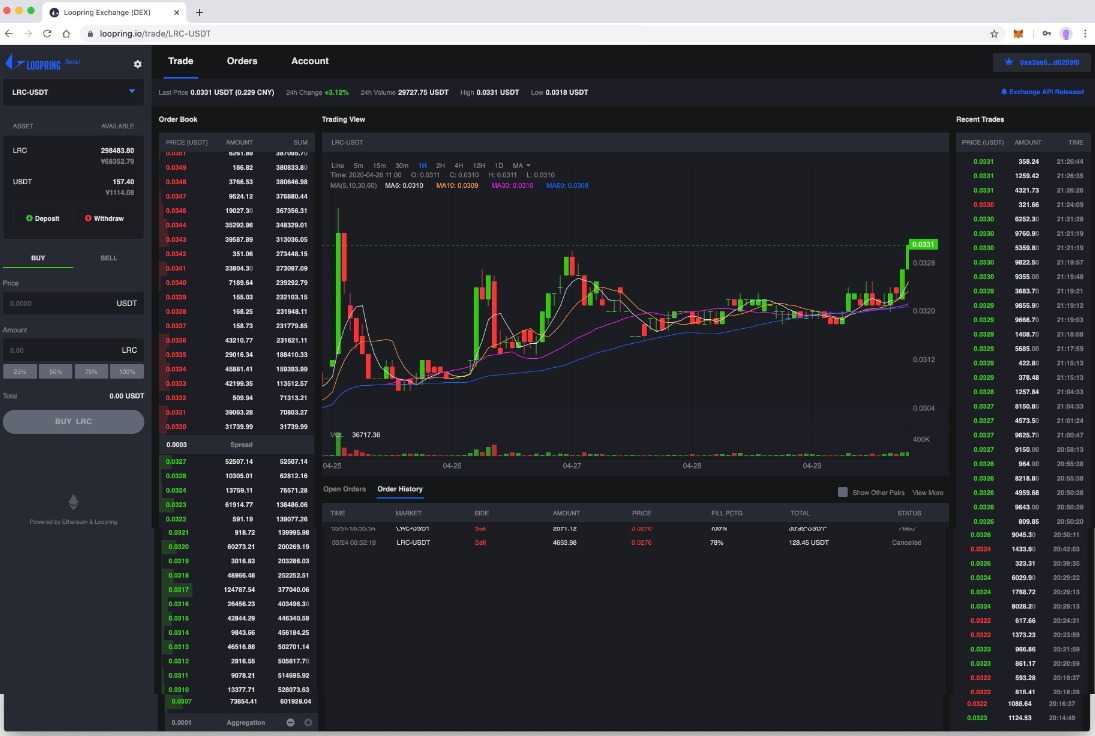Open a new browser tab
The width and height of the screenshot is (1095, 736).
199,12
